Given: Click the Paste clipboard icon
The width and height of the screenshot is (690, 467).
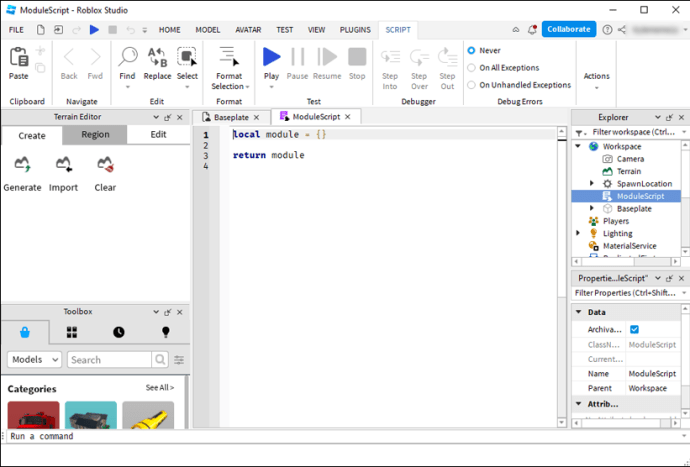Looking at the screenshot, I should pos(18,59).
